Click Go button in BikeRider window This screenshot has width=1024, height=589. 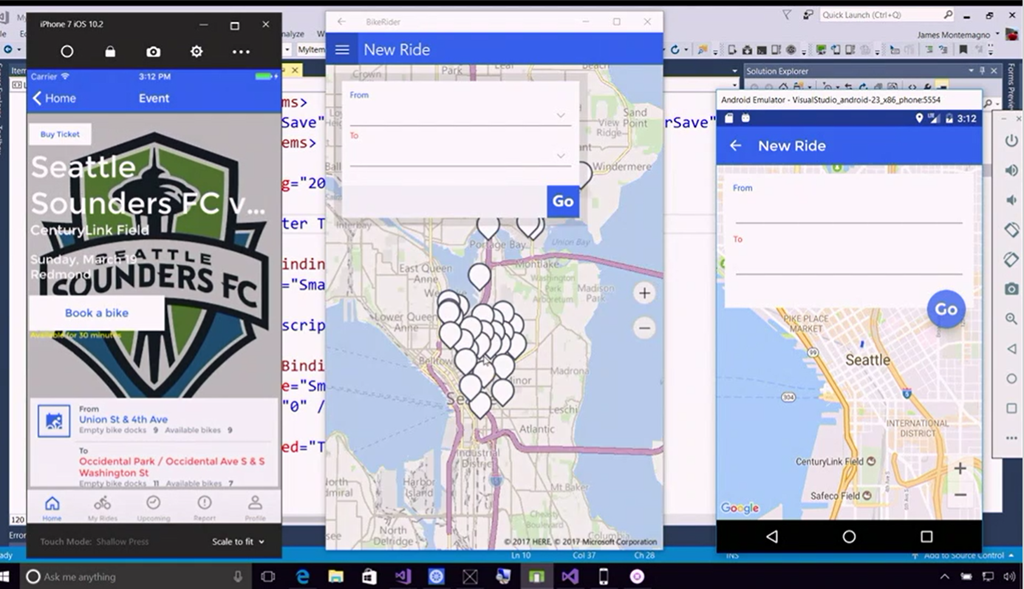[563, 201]
